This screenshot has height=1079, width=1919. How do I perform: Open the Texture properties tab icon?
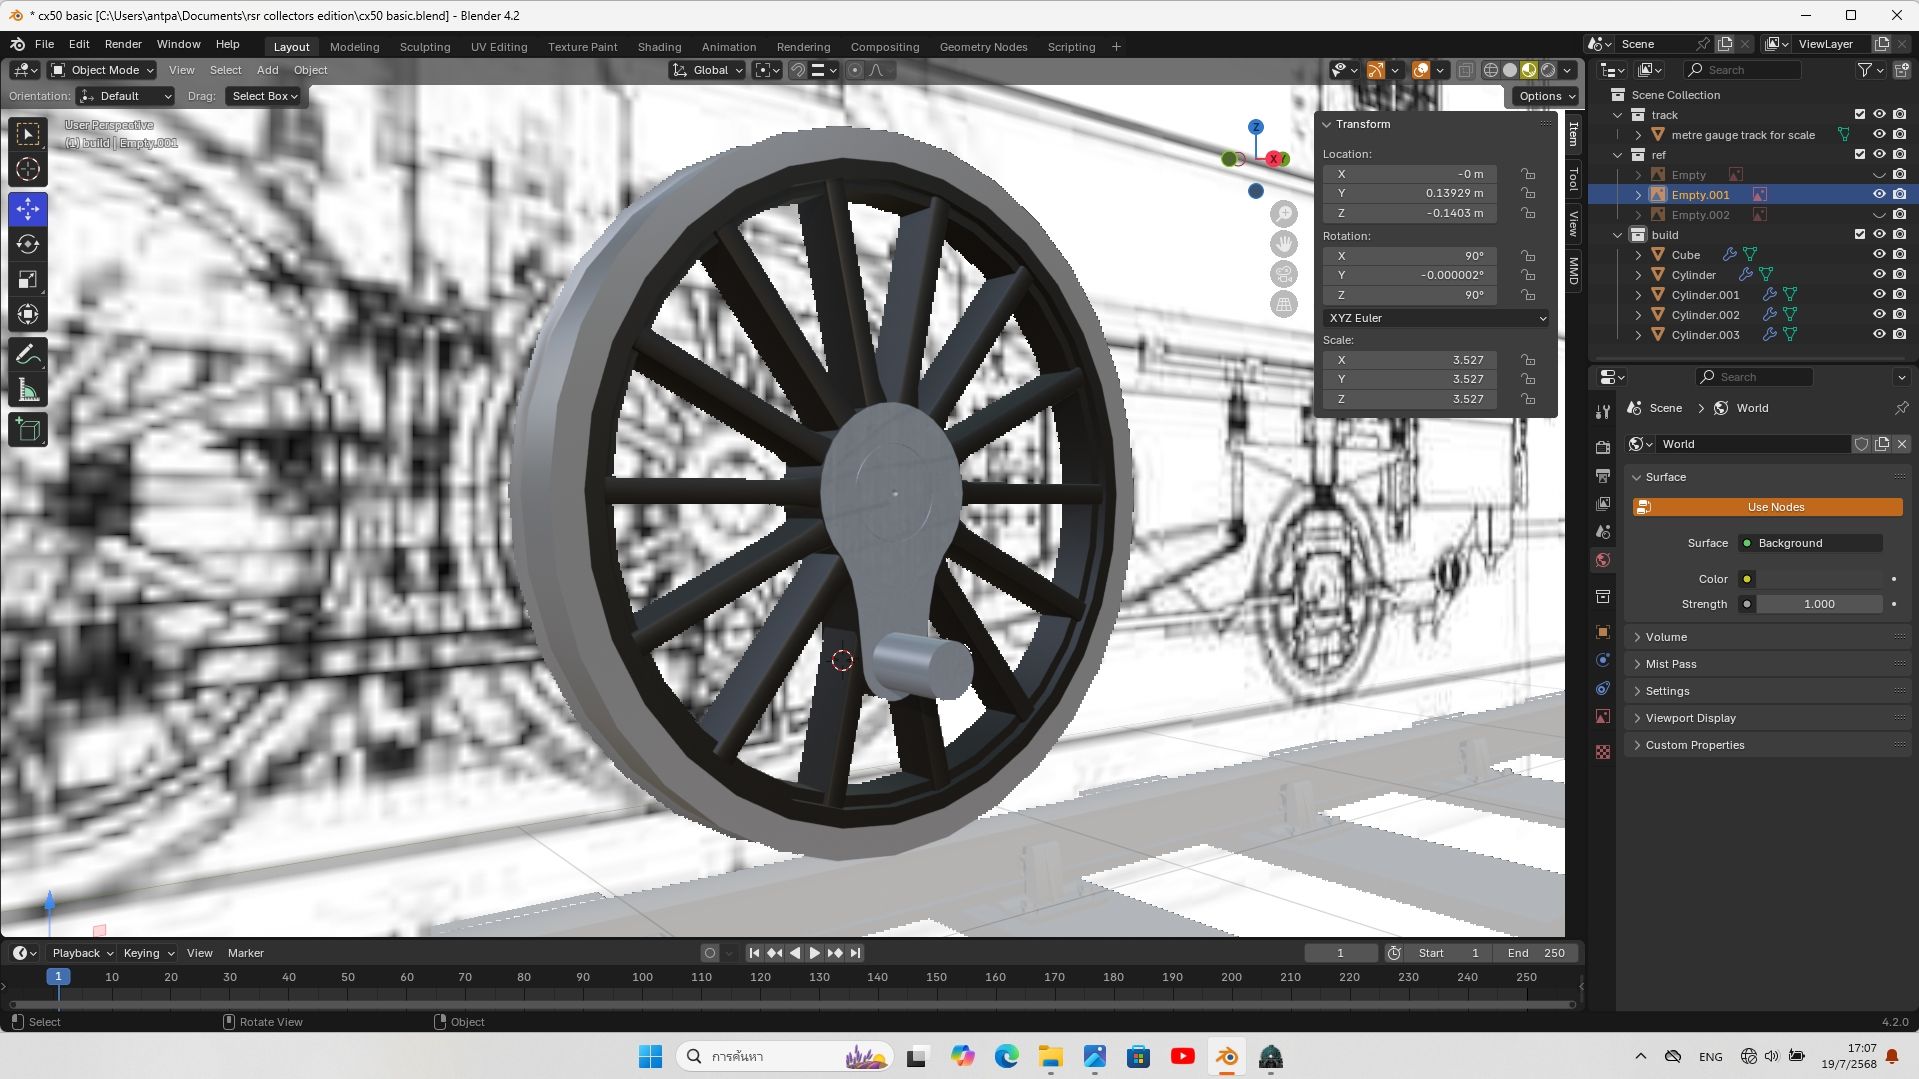point(1603,752)
